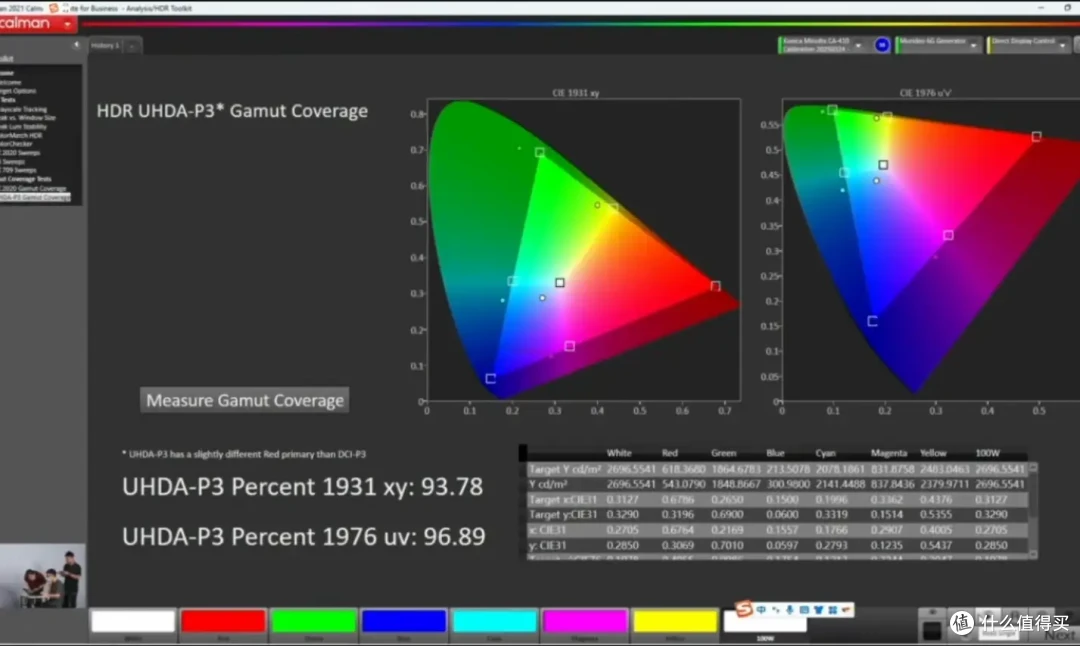Open the Calman main menu dropdown
1080x646 pixels.
67,24
